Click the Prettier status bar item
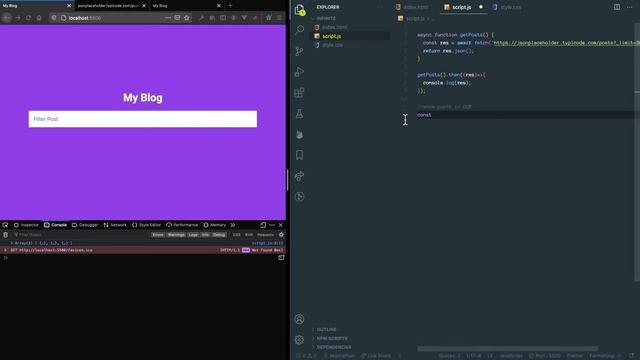 tap(574, 356)
